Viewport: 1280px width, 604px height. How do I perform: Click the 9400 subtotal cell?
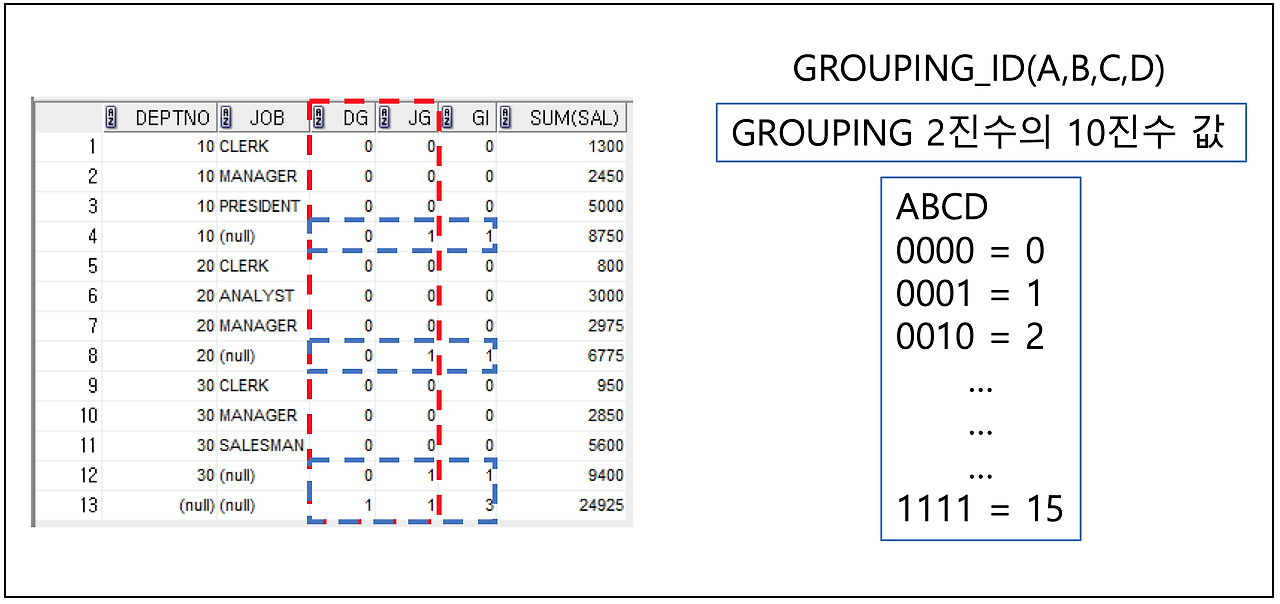(606, 476)
